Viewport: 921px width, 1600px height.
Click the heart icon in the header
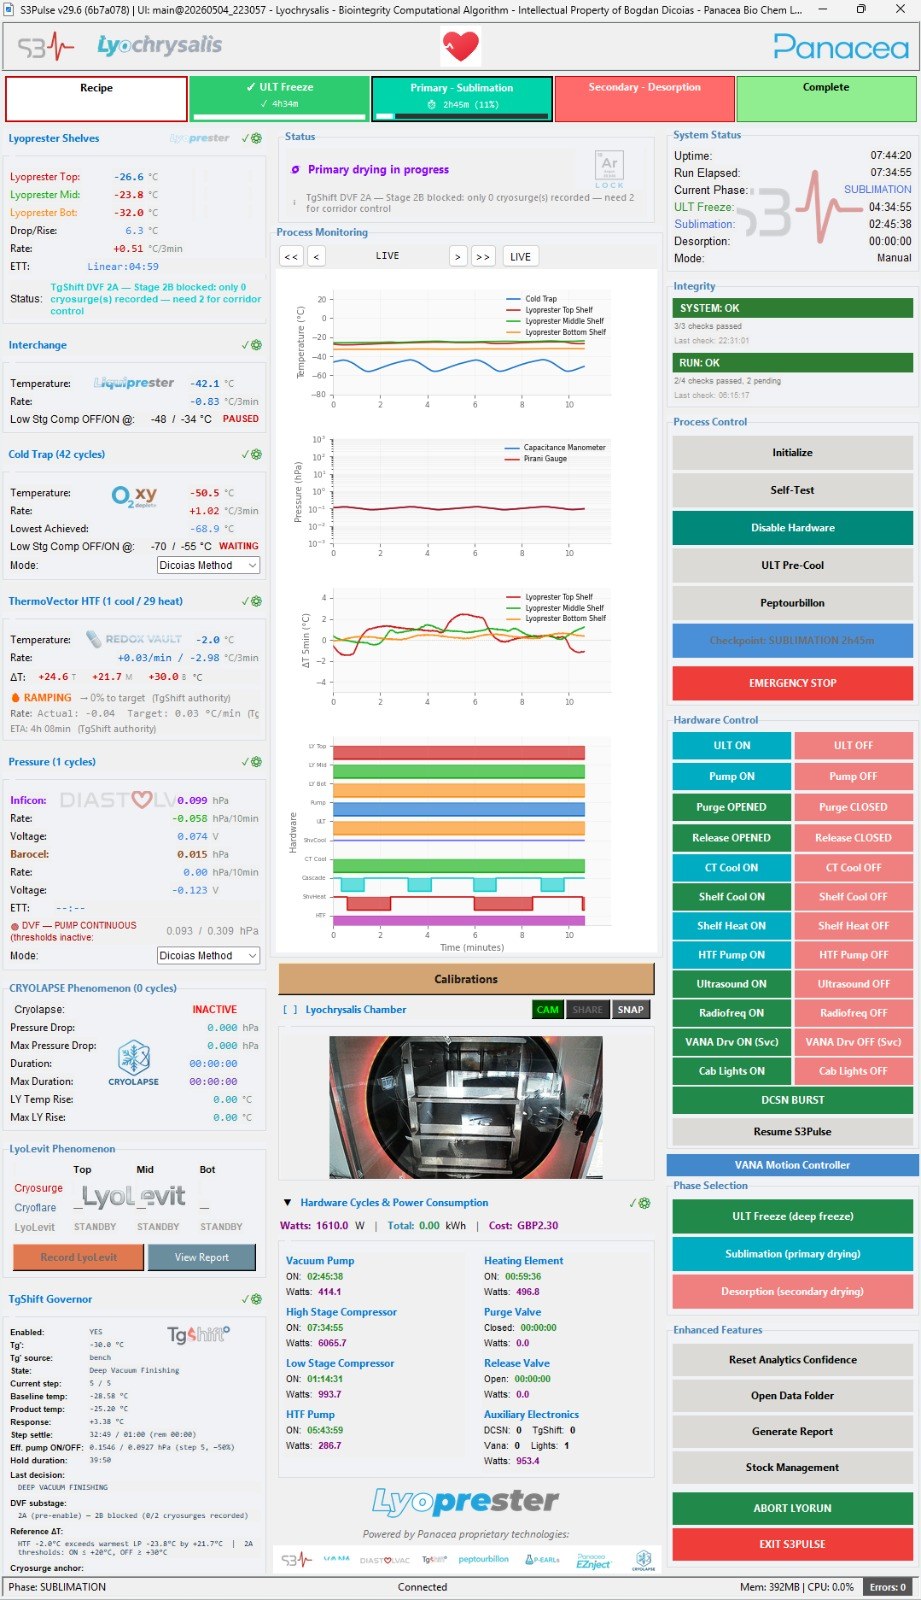coord(461,46)
